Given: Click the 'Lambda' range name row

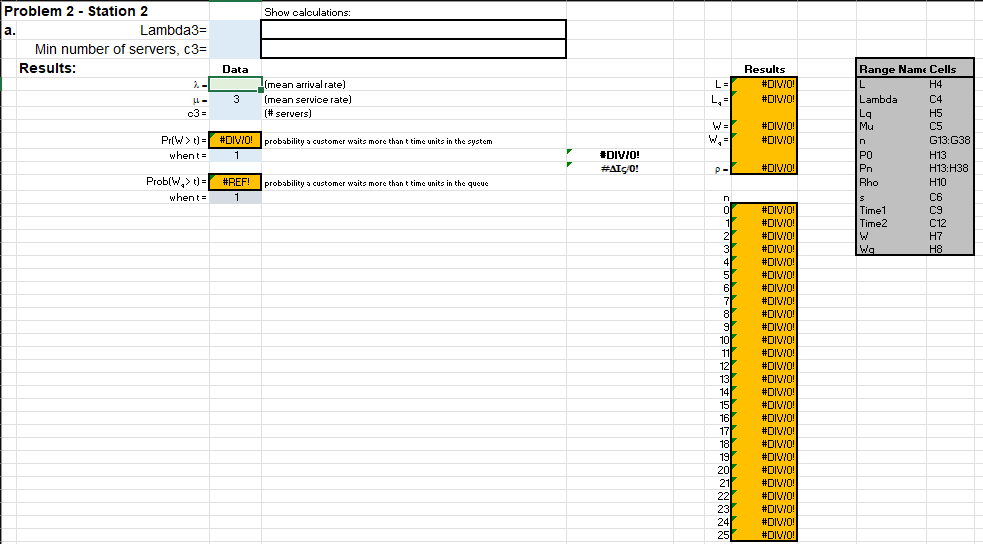Looking at the screenshot, I should point(878,99).
